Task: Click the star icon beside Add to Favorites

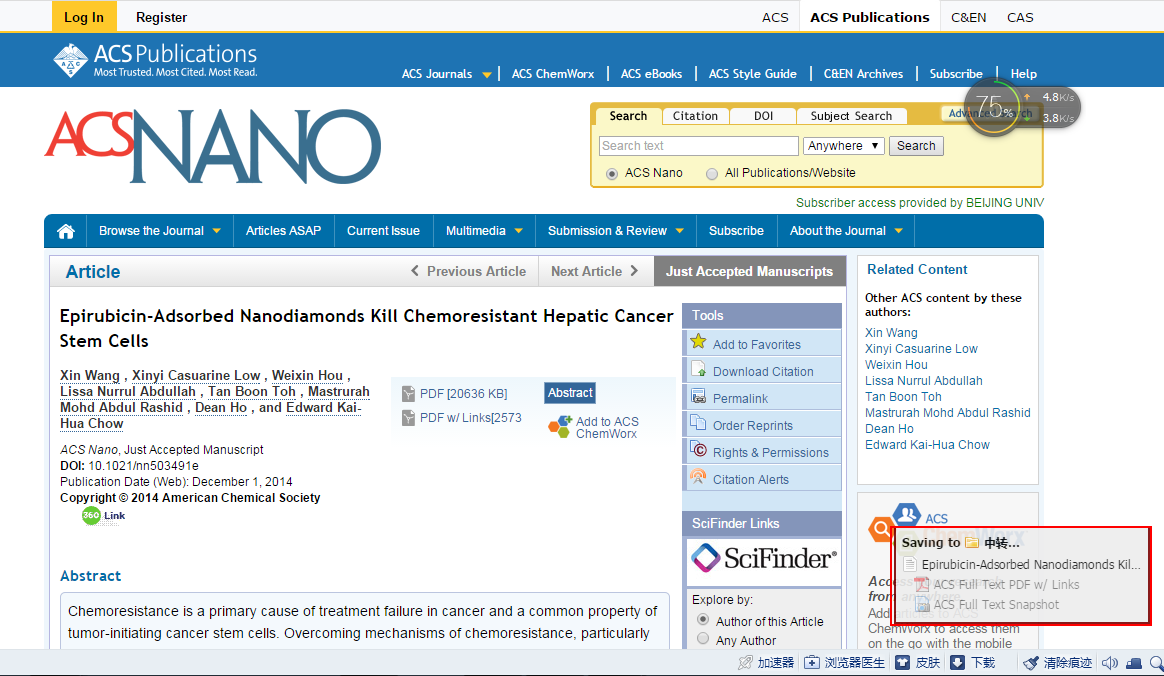Action: tap(699, 342)
